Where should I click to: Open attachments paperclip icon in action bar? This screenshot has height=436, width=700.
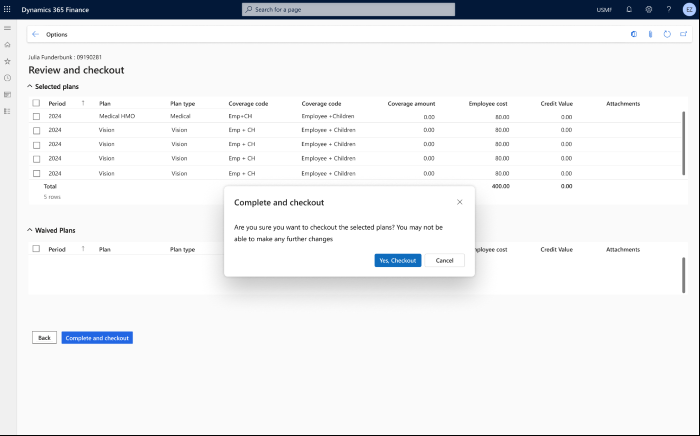click(650, 34)
